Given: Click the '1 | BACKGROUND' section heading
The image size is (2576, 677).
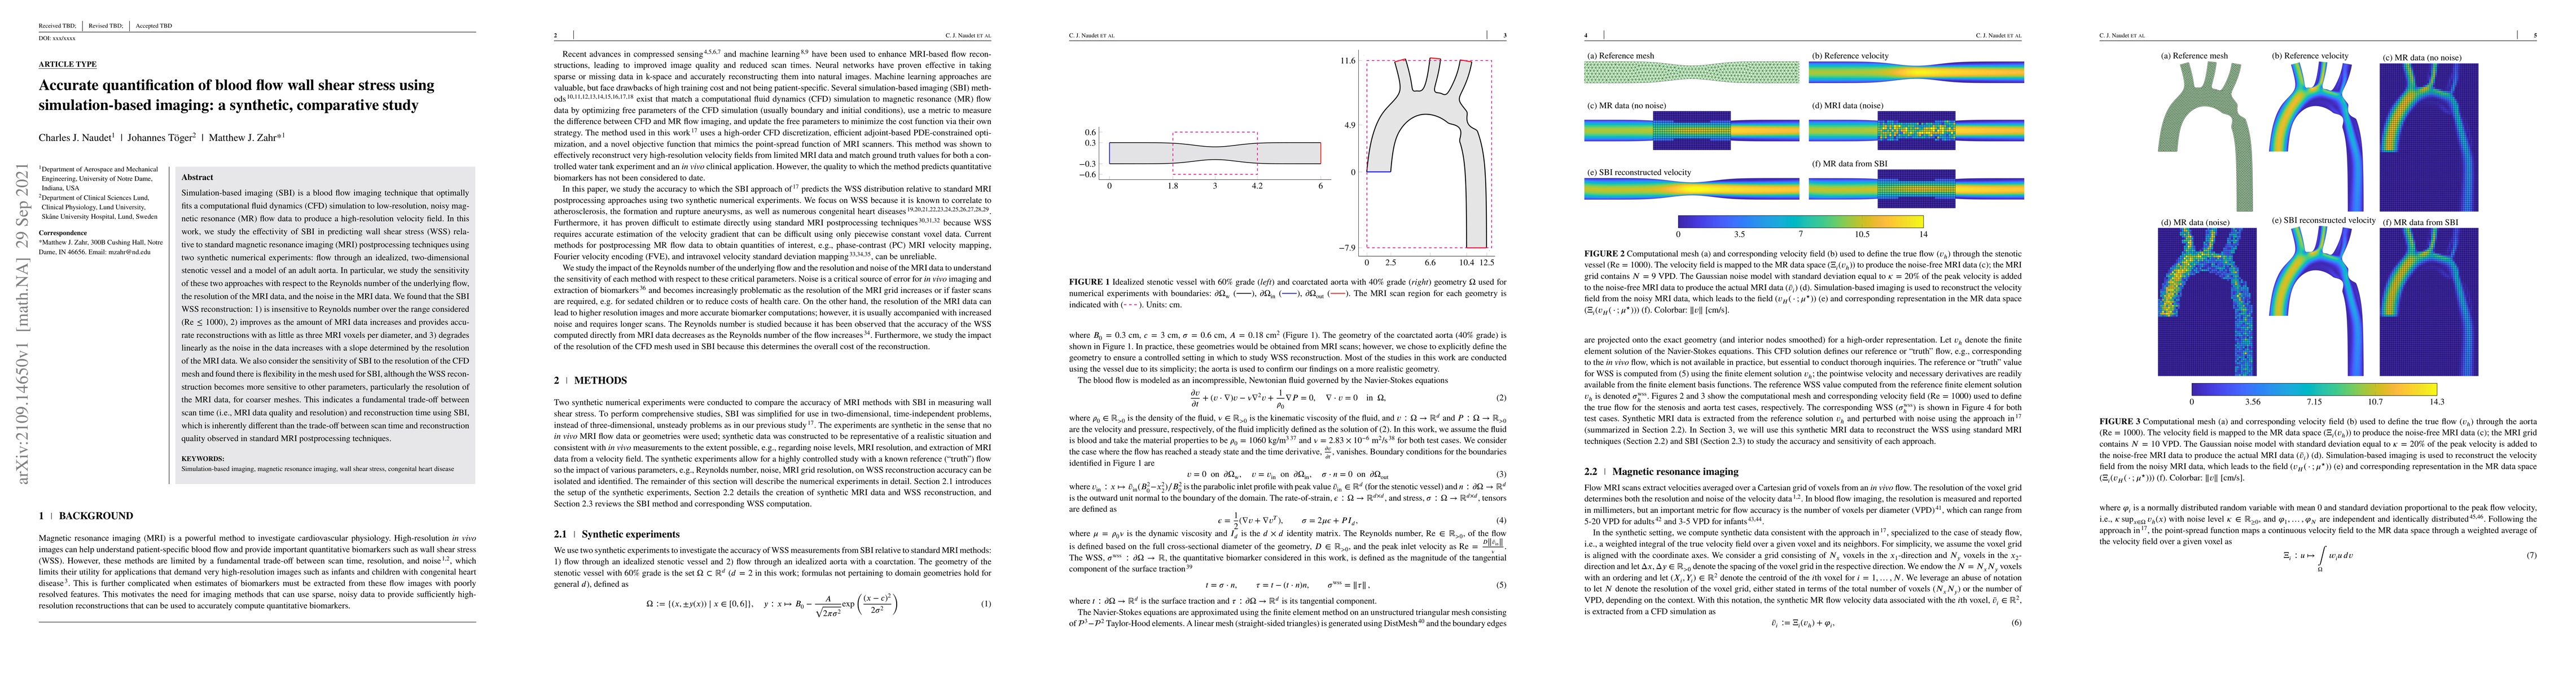Looking at the screenshot, I should [x=86, y=516].
